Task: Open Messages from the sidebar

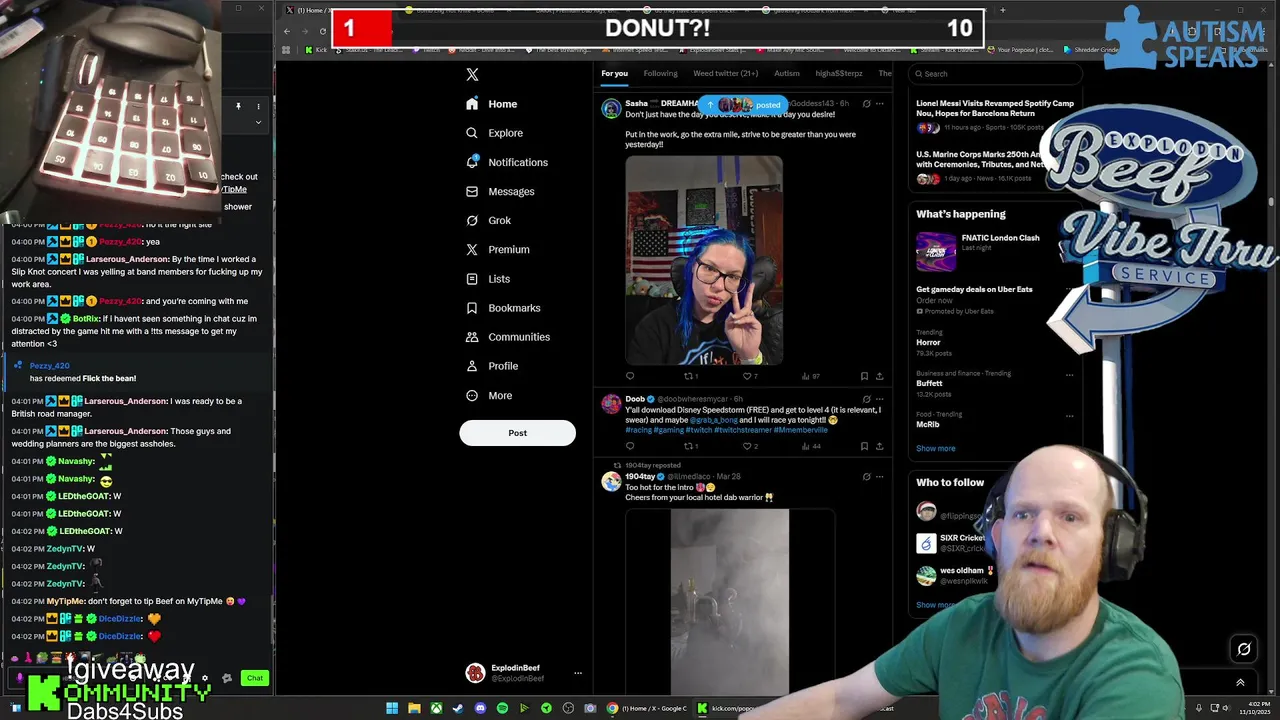Action: 500,191
